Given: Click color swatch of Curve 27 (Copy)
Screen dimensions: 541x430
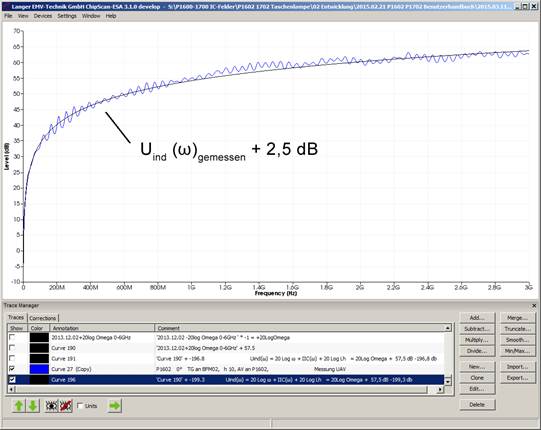Looking at the screenshot, I should click(39, 369).
